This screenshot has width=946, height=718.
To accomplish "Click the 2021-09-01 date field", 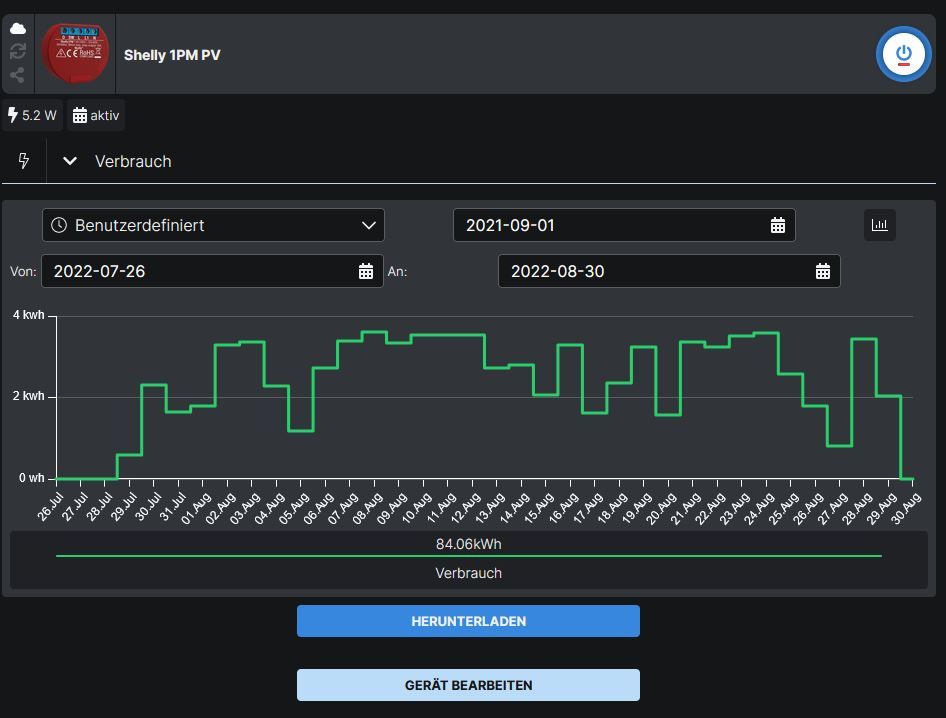I will pos(624,225).
